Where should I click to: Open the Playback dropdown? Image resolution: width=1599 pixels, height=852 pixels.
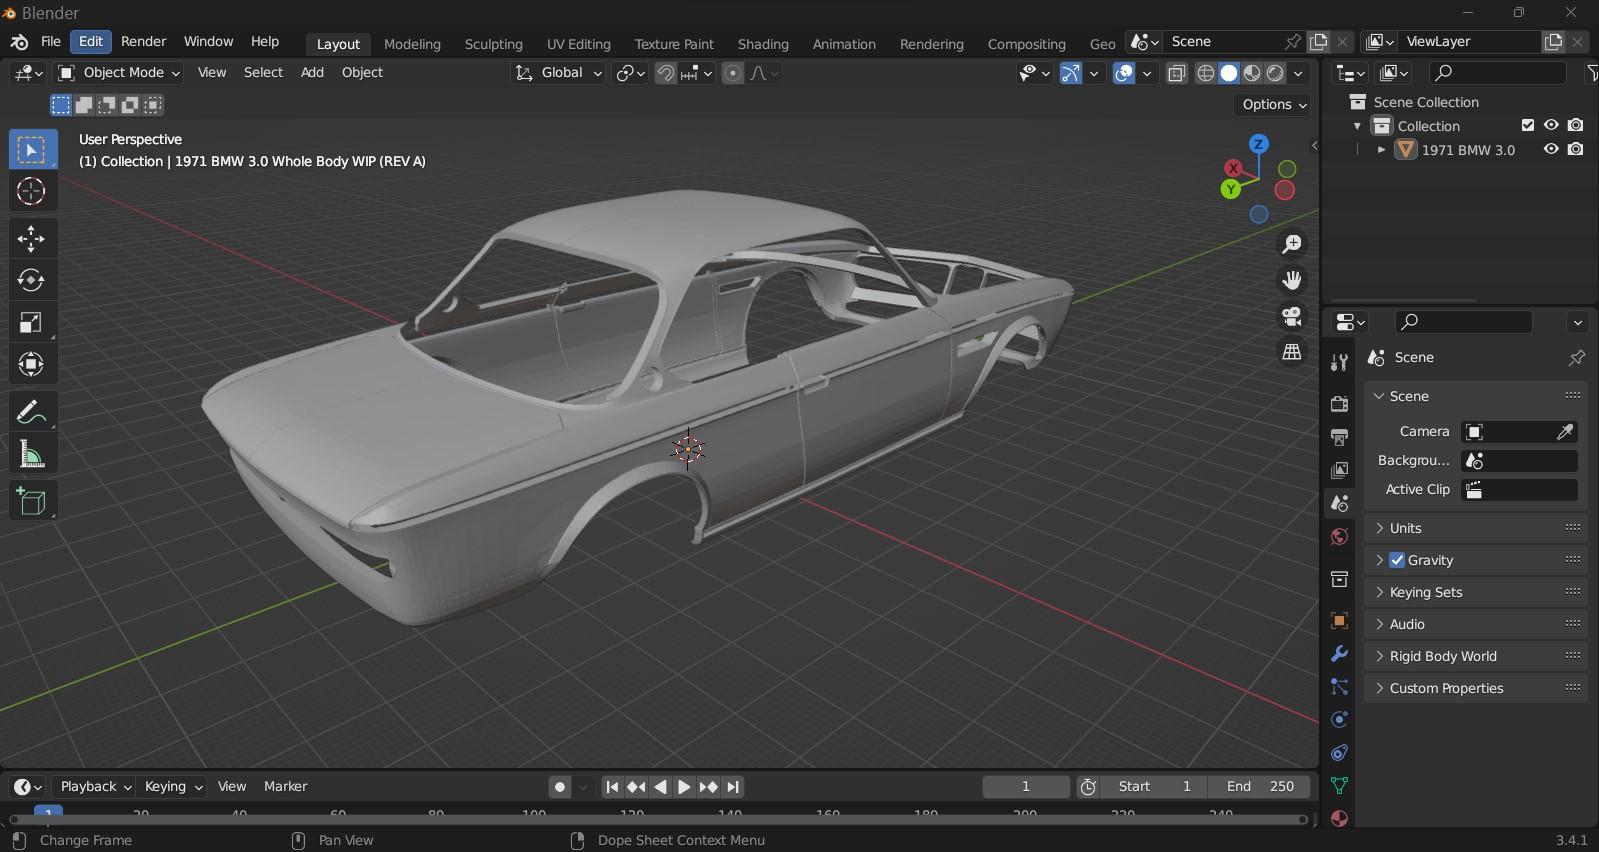[x=95, y=787]
